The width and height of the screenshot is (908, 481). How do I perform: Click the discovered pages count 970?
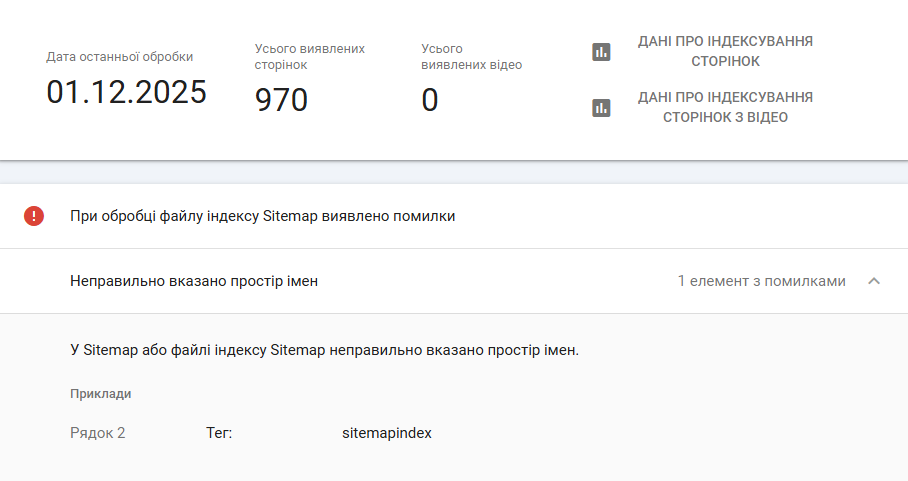tap(281, 100)
